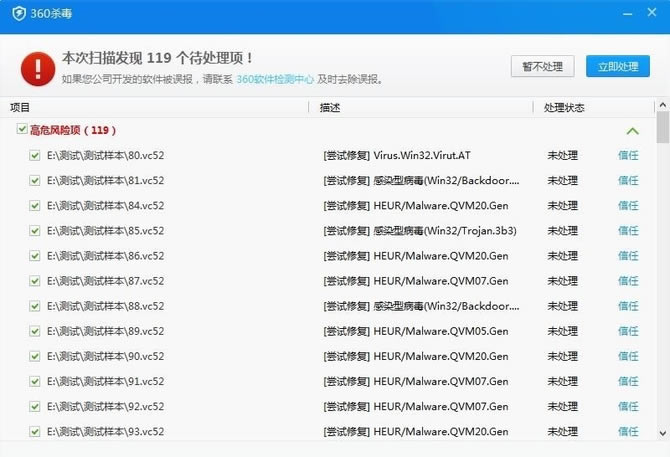The height and width of the screenshot is (457, 670).
Task: Uncheck the 81.vc52 file checkbox
Action: [35, 181]
